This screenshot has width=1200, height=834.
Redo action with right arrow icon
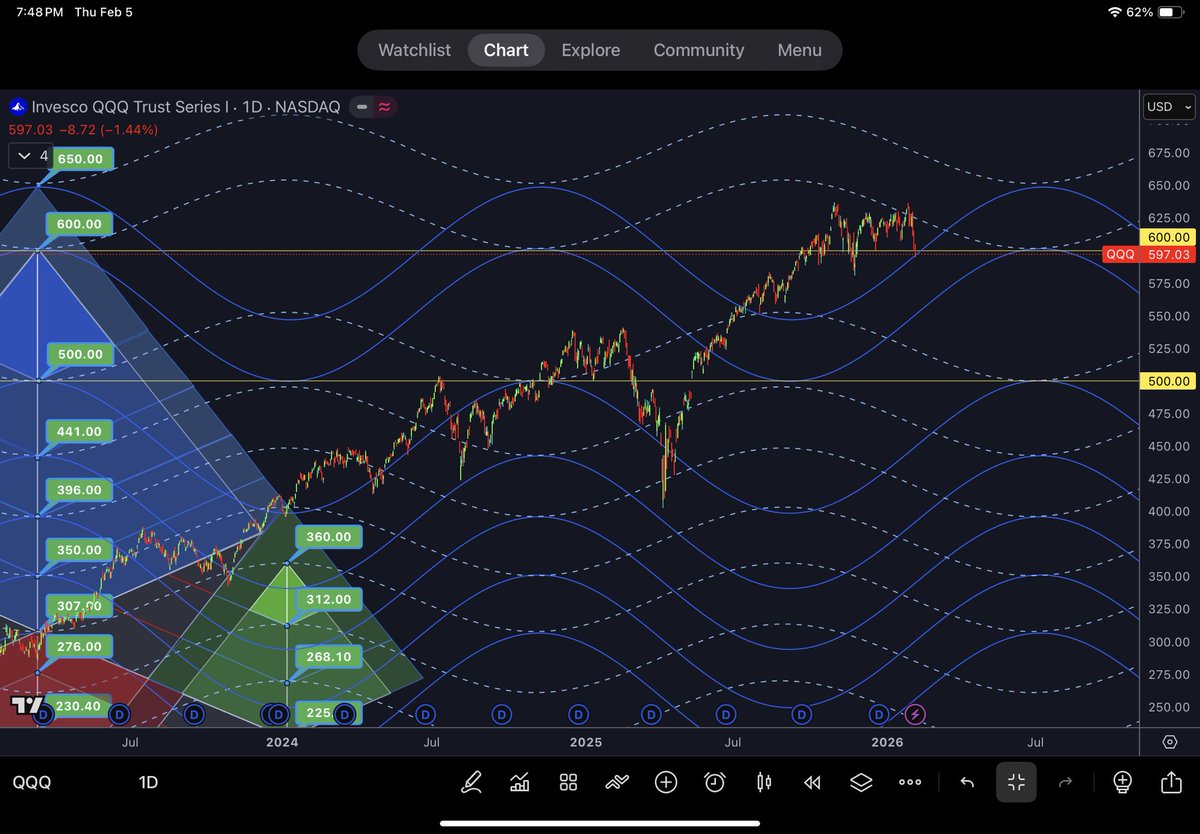[x=1065, y=783]
